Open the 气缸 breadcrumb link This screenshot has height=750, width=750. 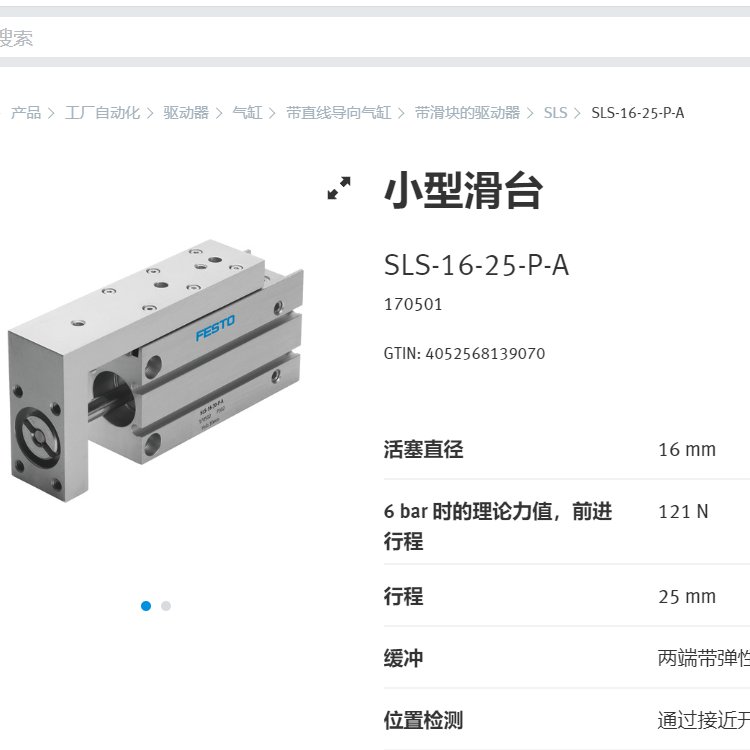tap(247, 113)
